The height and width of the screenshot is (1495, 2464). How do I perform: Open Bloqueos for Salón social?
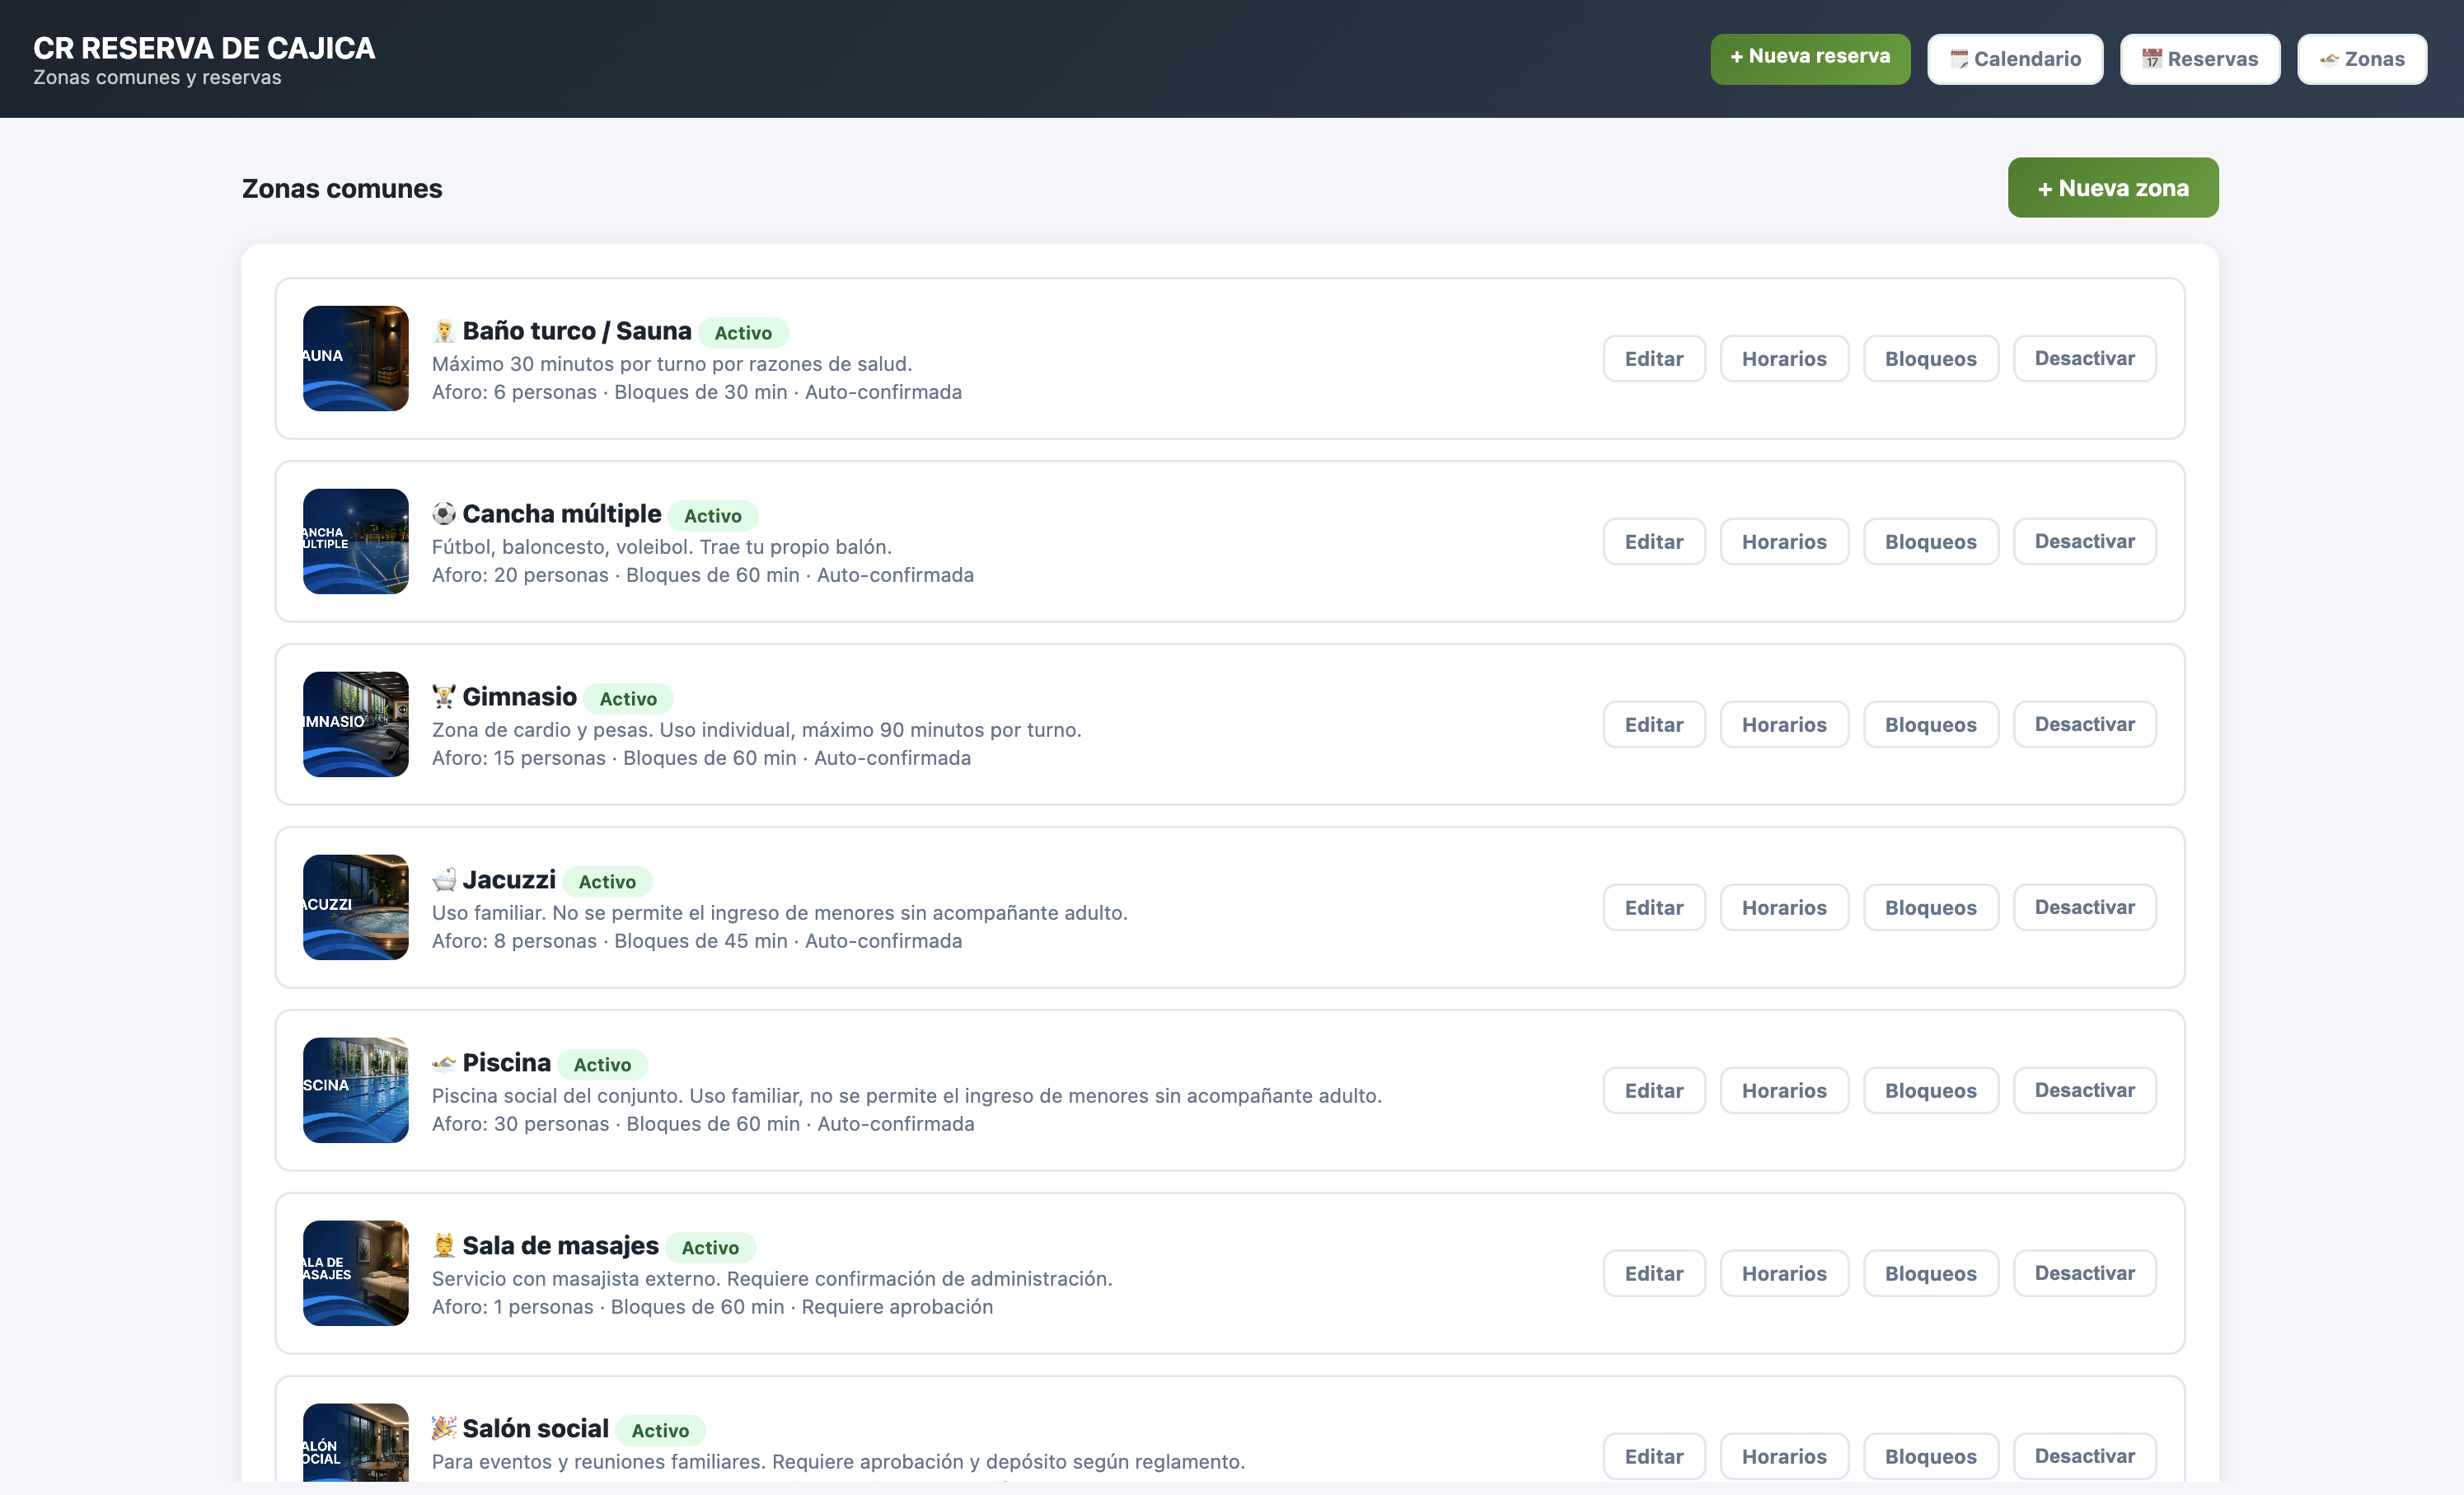1931,1456
